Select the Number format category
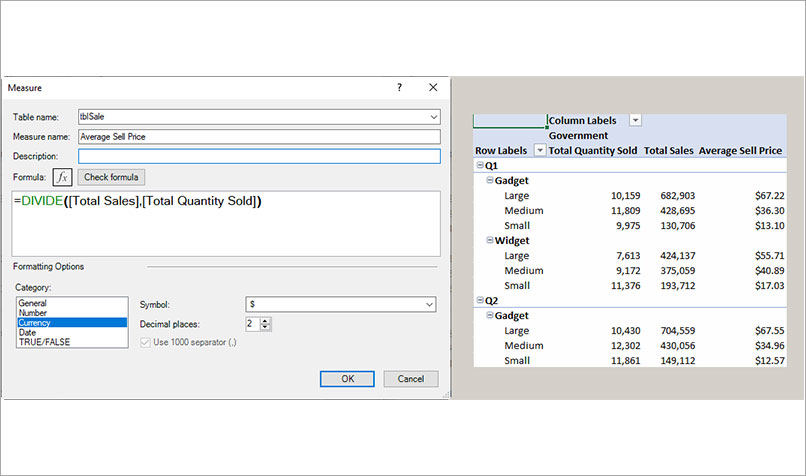 point(33,313)
